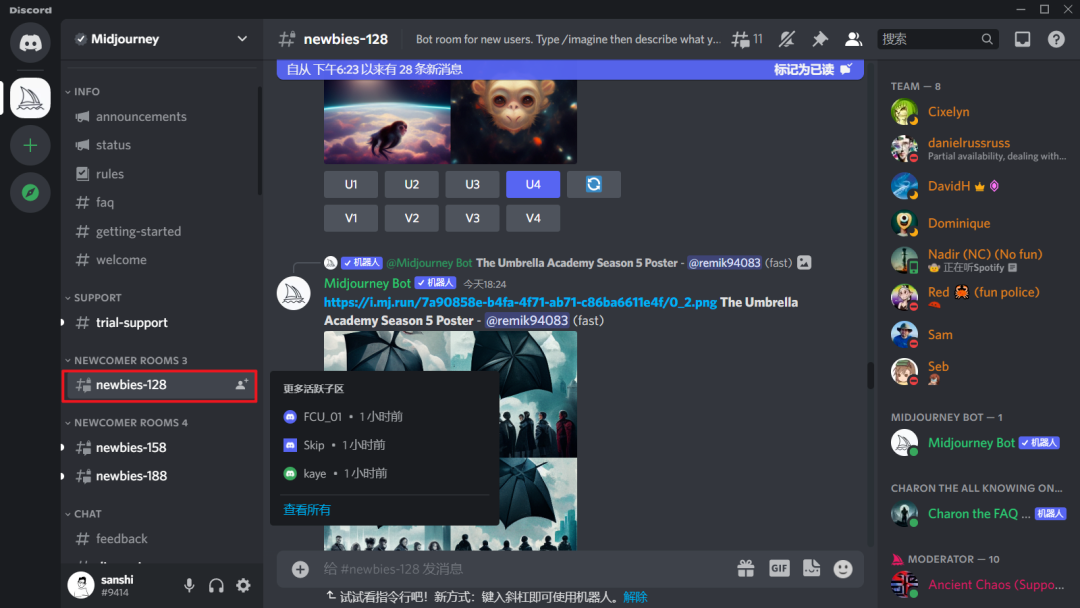Viewport: 1080px width, 608px height.
Task: Toggle member list visibility
Action: [x=853, y=39]
